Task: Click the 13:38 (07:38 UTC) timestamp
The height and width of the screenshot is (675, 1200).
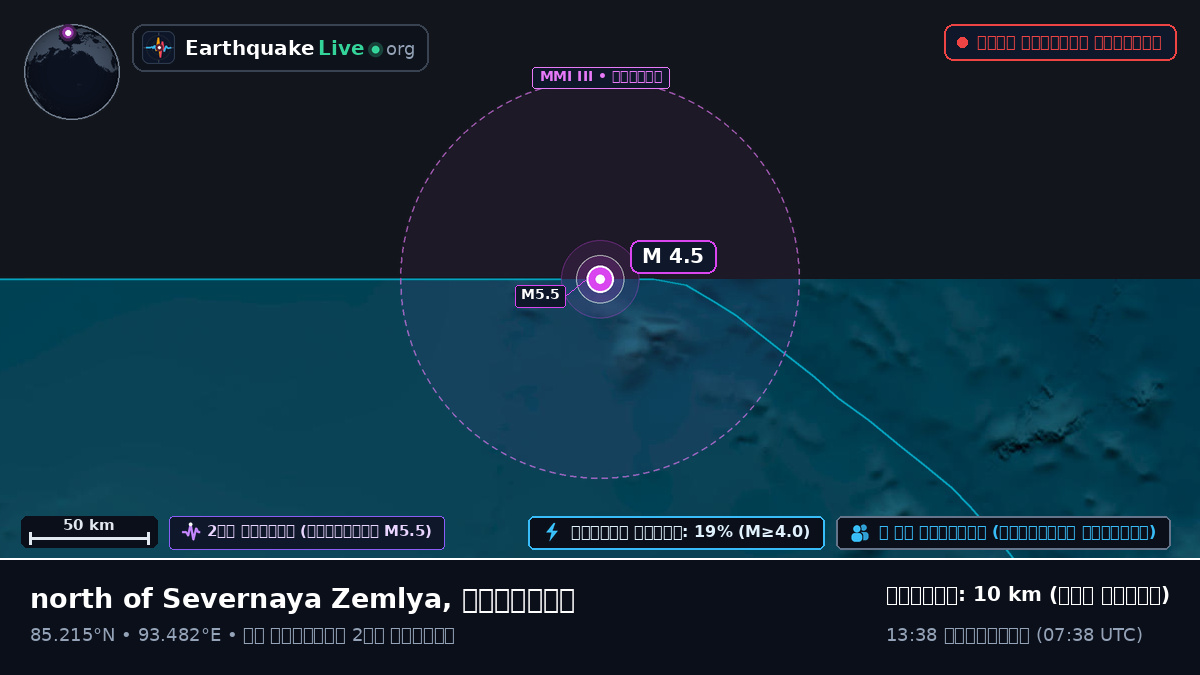Action: pyautogui.click(x=1014, y=635)
